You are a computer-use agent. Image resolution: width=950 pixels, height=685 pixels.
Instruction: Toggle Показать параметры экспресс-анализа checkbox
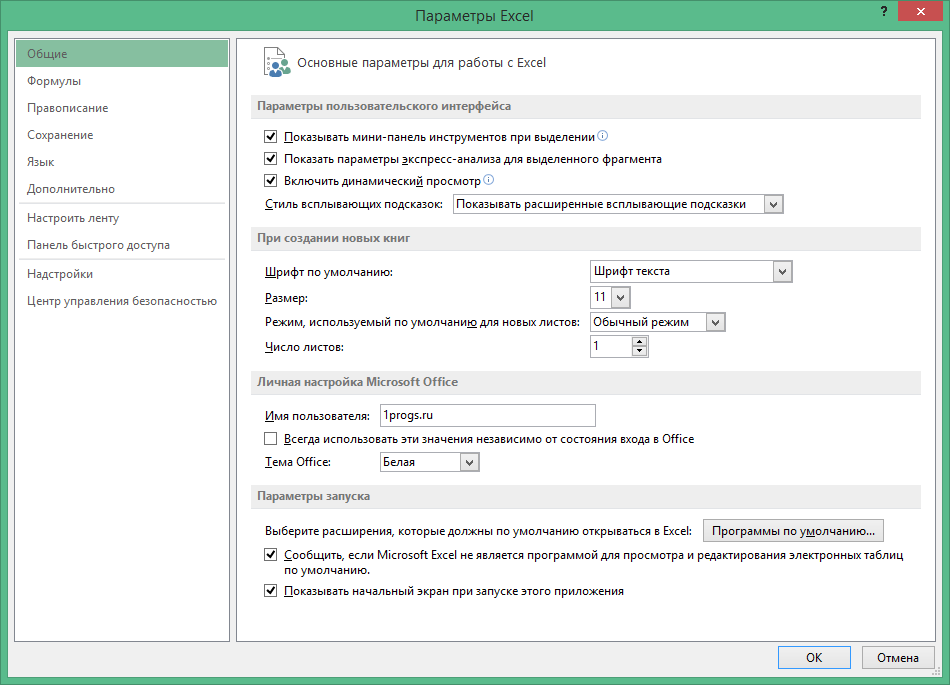270,159
